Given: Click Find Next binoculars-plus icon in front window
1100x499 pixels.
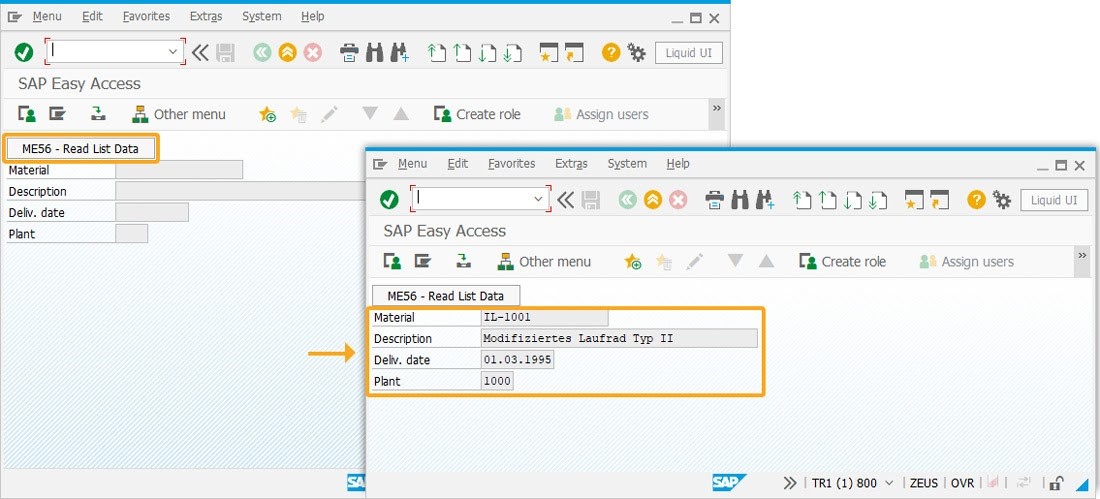Looking at the screenshot, I should (765, 200).
